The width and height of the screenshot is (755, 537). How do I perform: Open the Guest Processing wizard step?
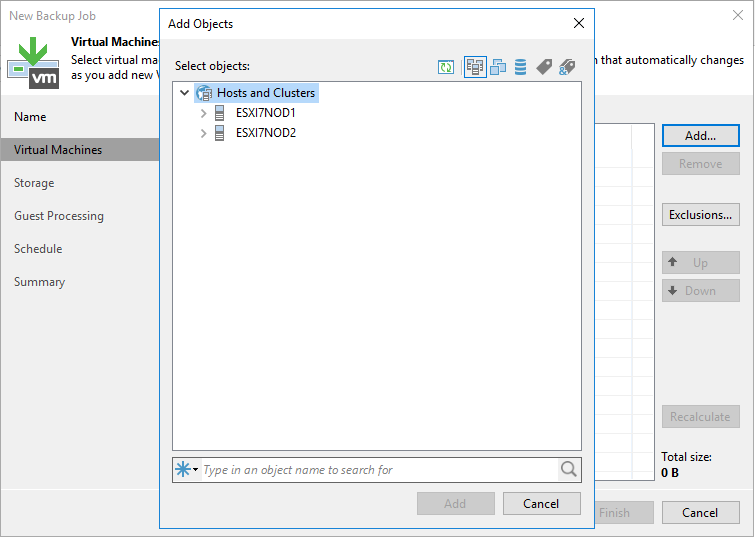59,216
